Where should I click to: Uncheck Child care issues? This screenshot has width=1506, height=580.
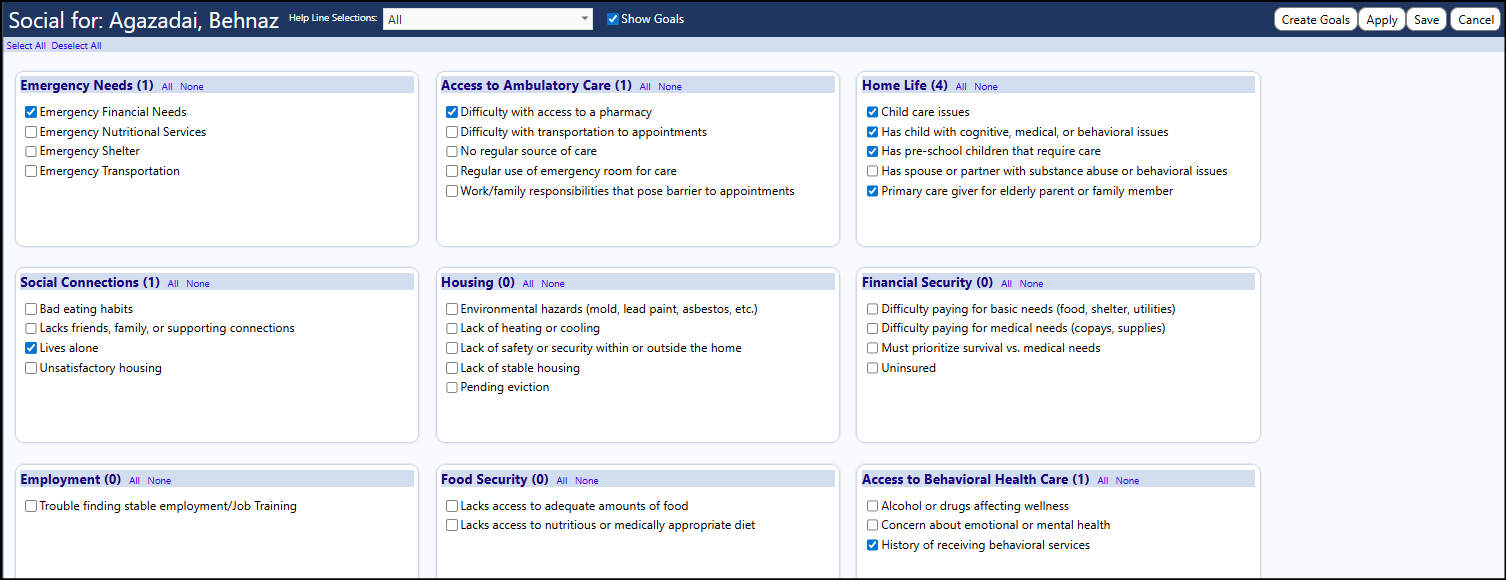873,112
